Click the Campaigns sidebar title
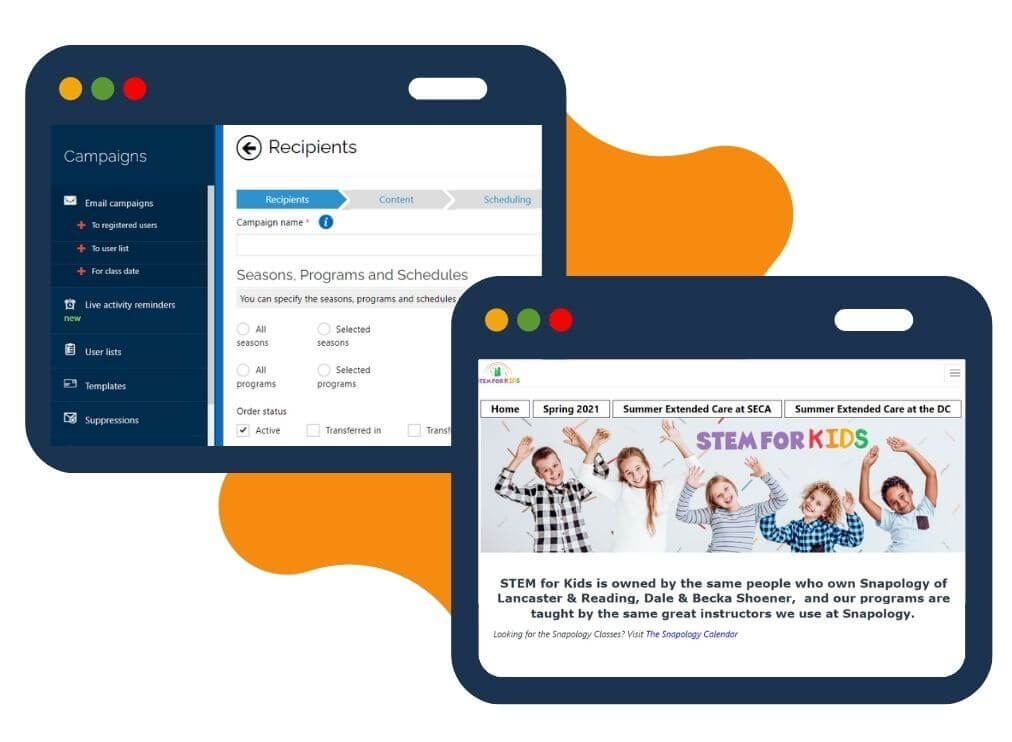Image resolution: width=1012 pixels, height=742 pixels. pos(105,156)
